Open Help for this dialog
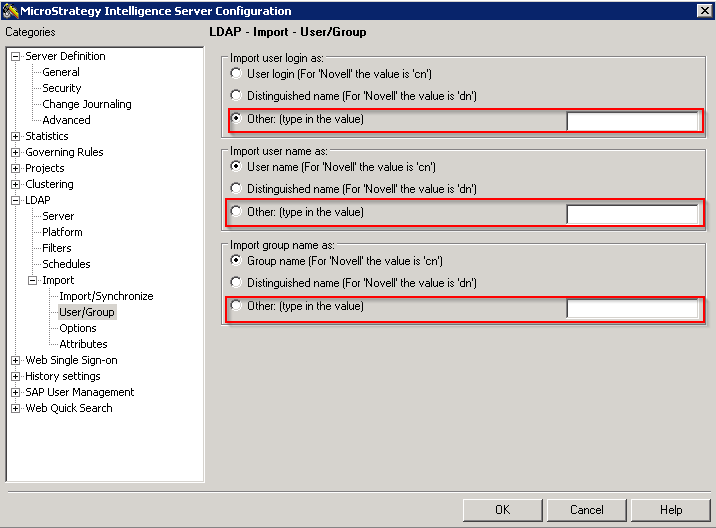The image size is (716, 528). tap(671, 510)
